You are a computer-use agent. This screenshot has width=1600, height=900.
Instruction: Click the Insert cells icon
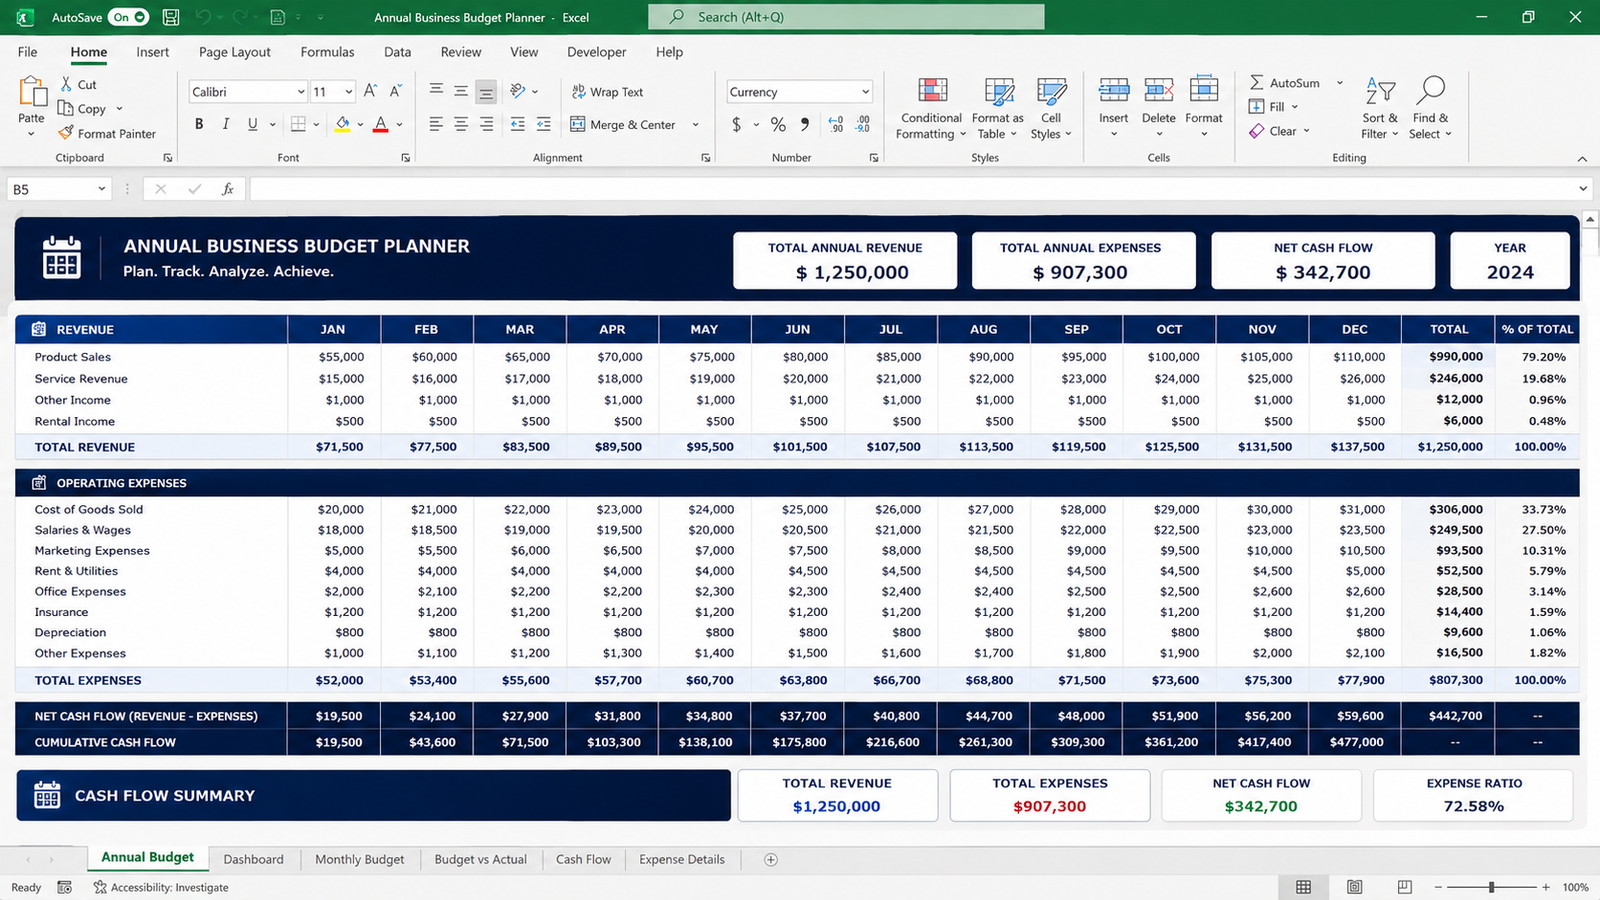click(1113, 91)
